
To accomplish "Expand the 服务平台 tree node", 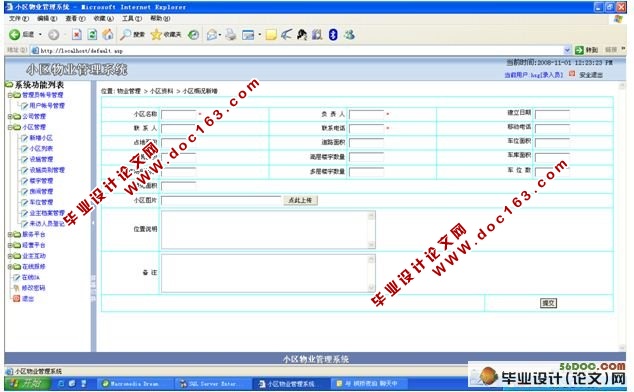I will click(10, 234).
